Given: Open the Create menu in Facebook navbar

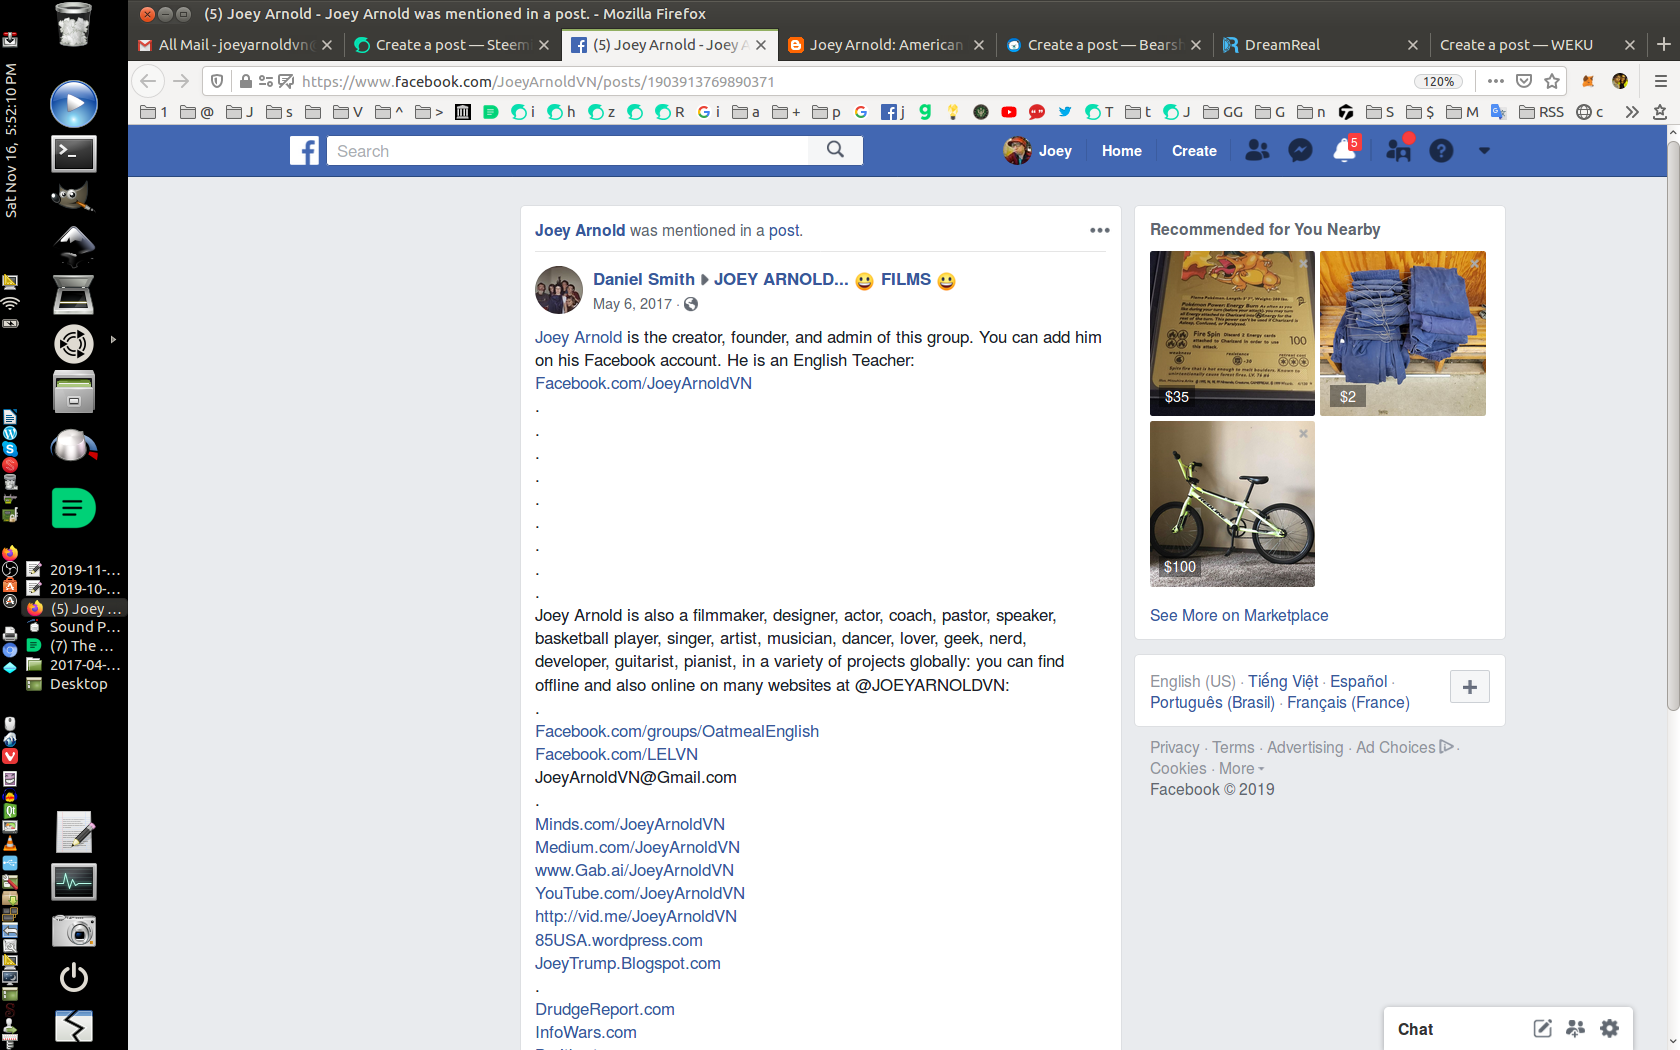Looking at the screenshot, I should point(1194,150).
